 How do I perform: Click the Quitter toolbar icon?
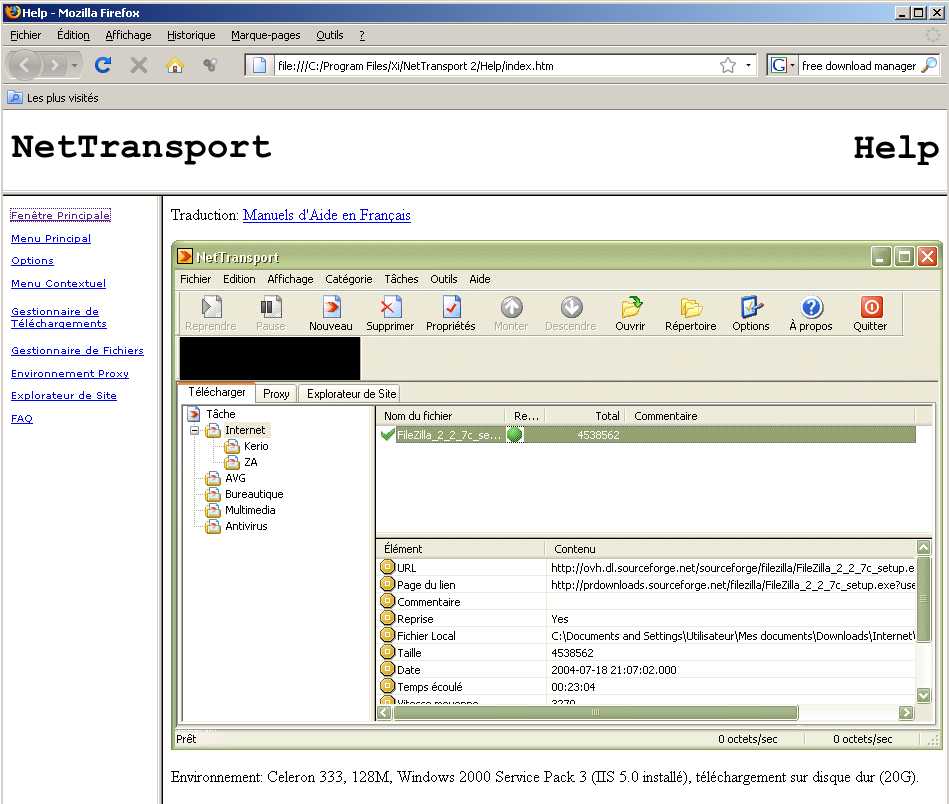[870, 308]
